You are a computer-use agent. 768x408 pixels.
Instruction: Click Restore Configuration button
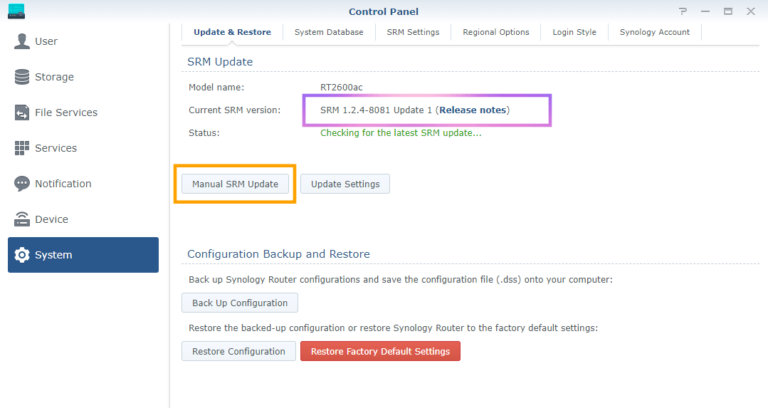coord(239,352)
